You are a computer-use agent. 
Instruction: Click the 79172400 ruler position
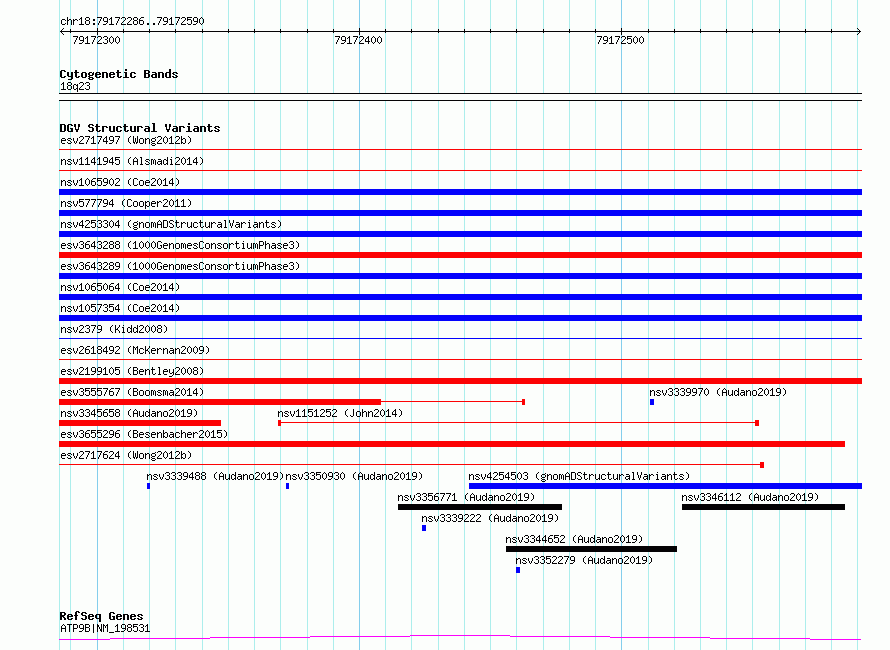pyautogui.click(x=358, y=40)
